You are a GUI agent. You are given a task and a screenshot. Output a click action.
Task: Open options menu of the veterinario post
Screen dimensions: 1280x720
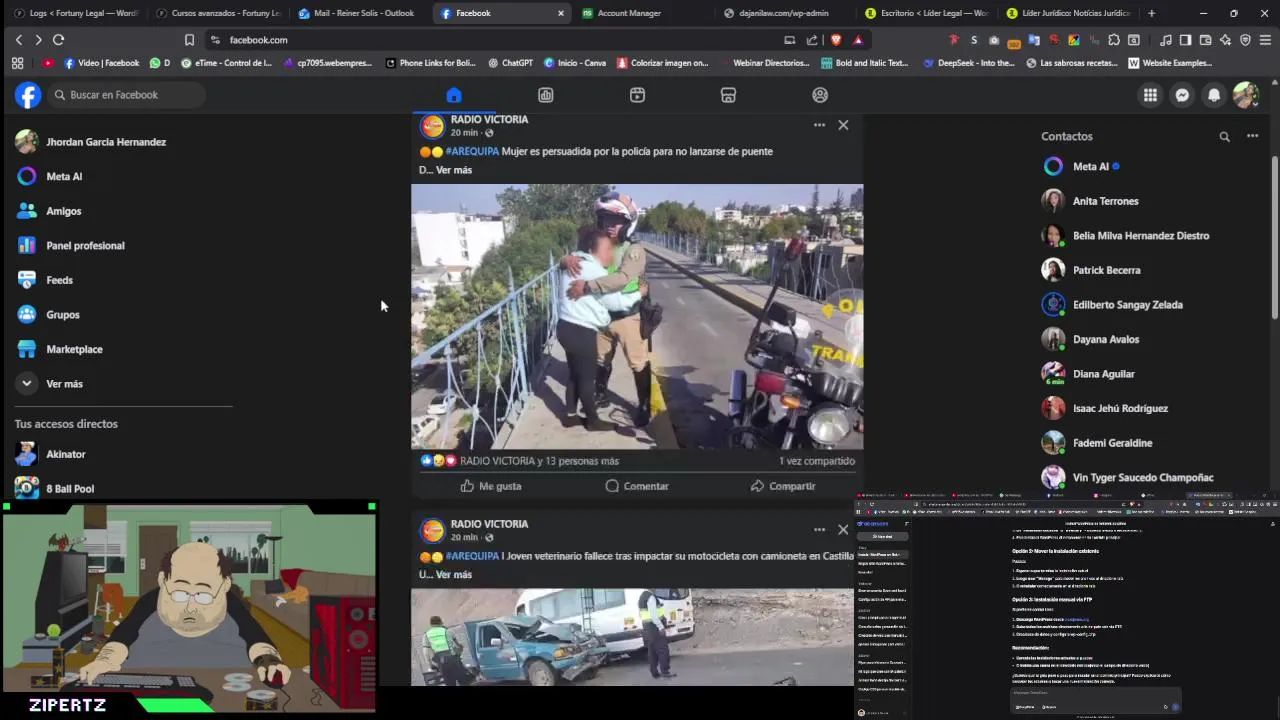coord(819,529)
